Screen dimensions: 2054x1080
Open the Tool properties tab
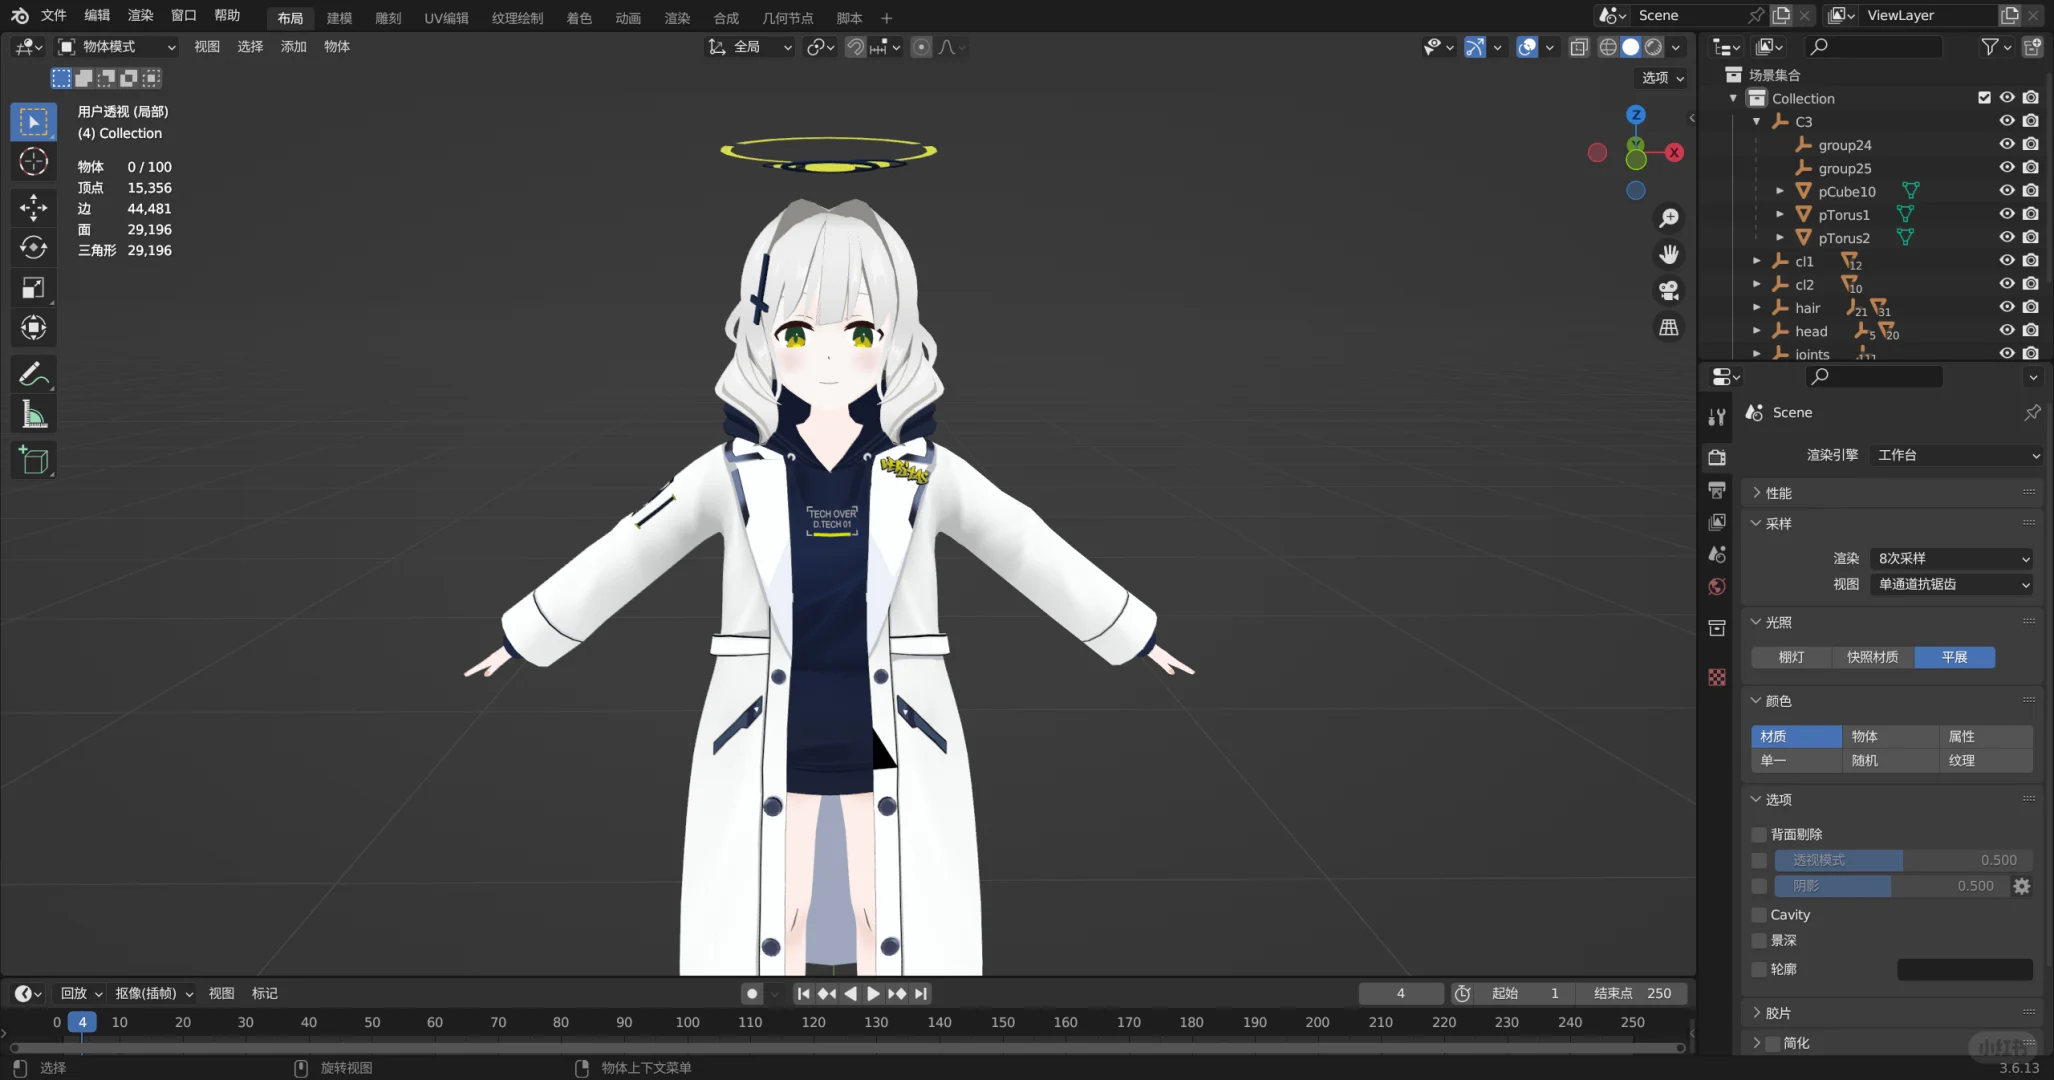tap(1717, 418)
